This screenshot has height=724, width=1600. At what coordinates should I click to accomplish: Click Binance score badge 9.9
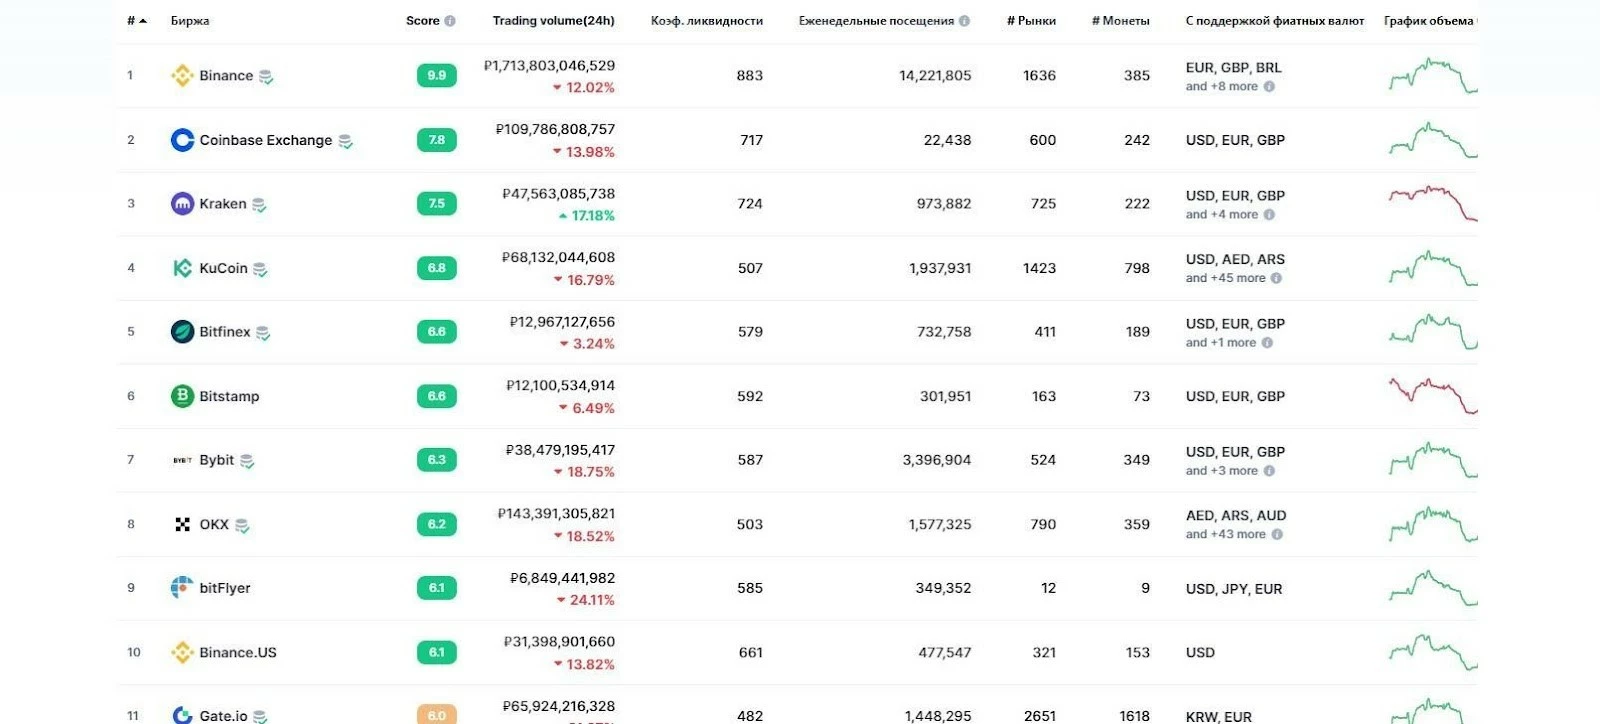[437, 75]
